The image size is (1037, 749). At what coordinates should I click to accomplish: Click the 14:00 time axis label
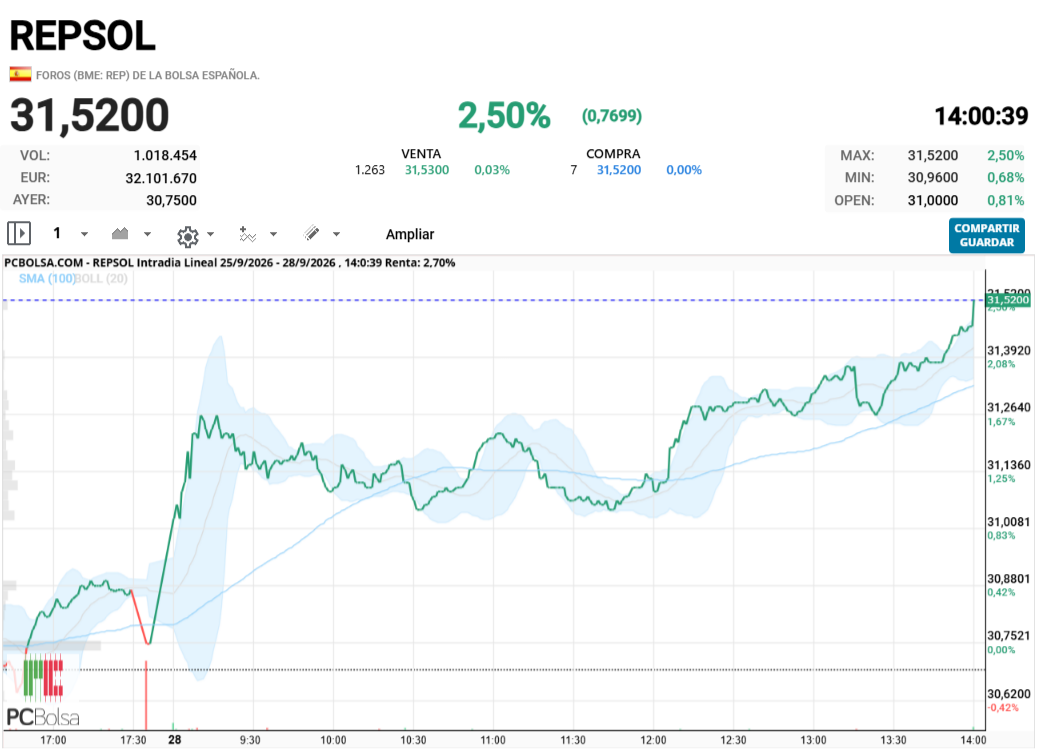tap(973, 740)
